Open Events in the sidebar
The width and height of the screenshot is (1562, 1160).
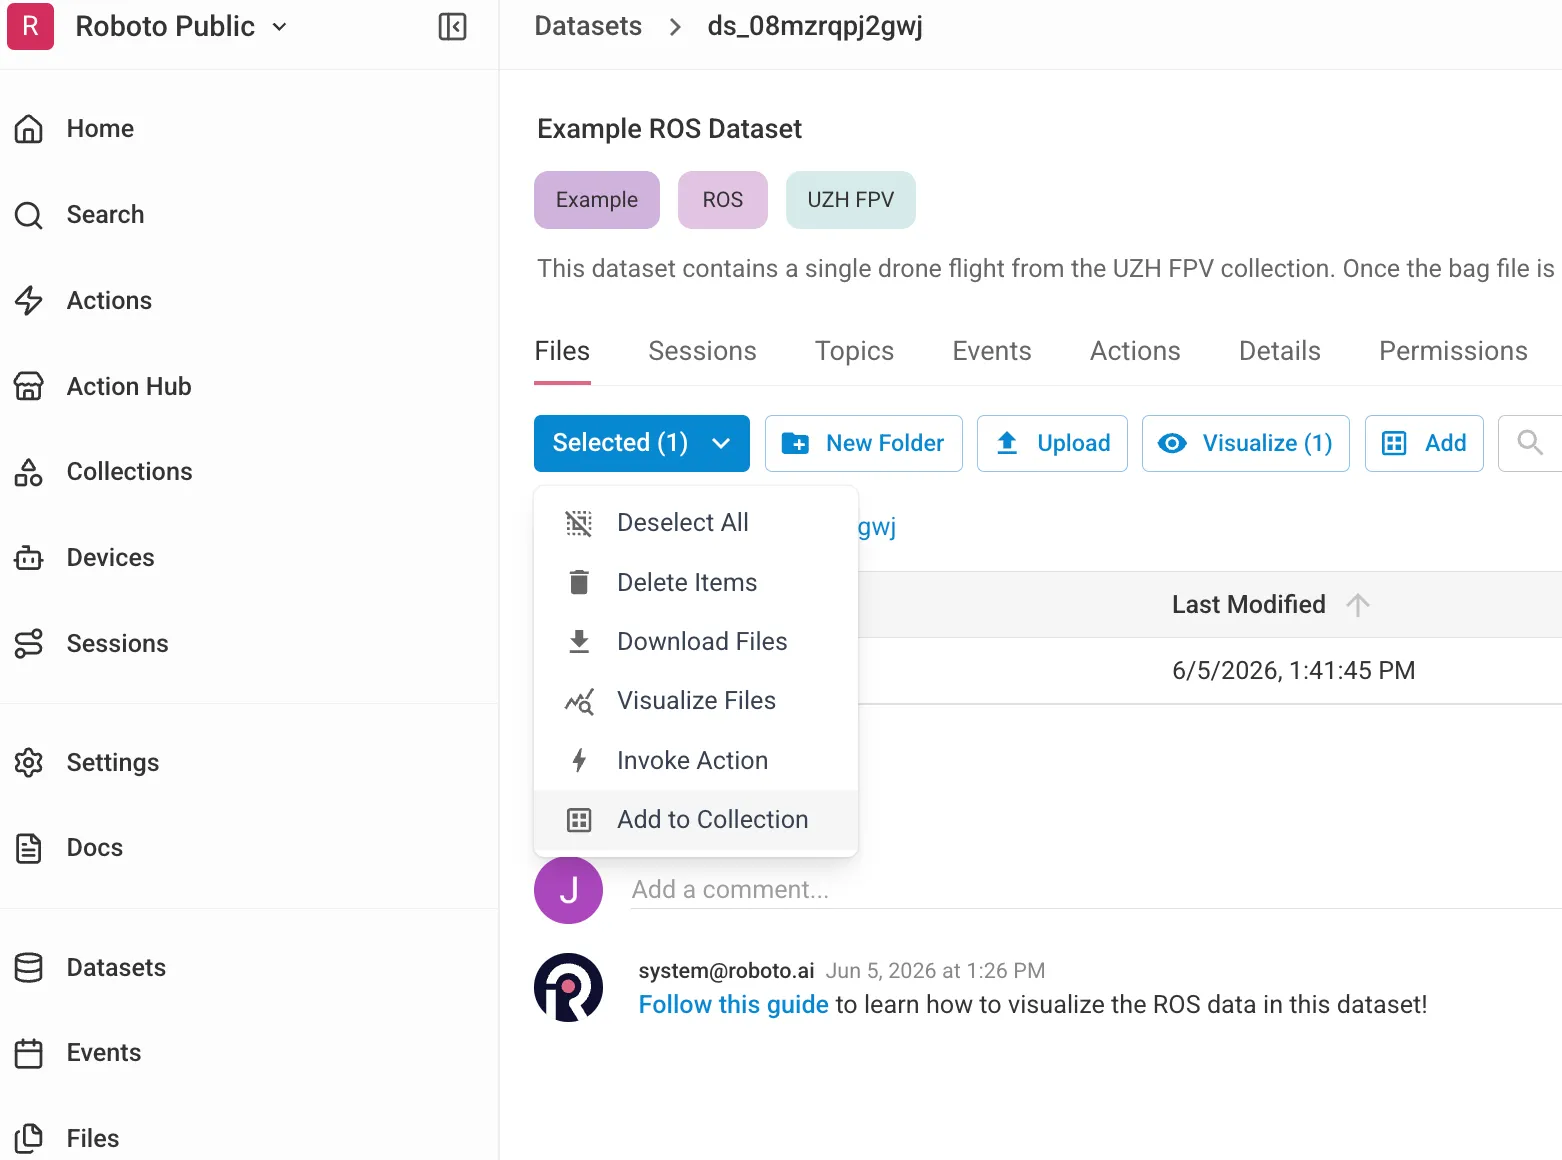point(103,1053)
